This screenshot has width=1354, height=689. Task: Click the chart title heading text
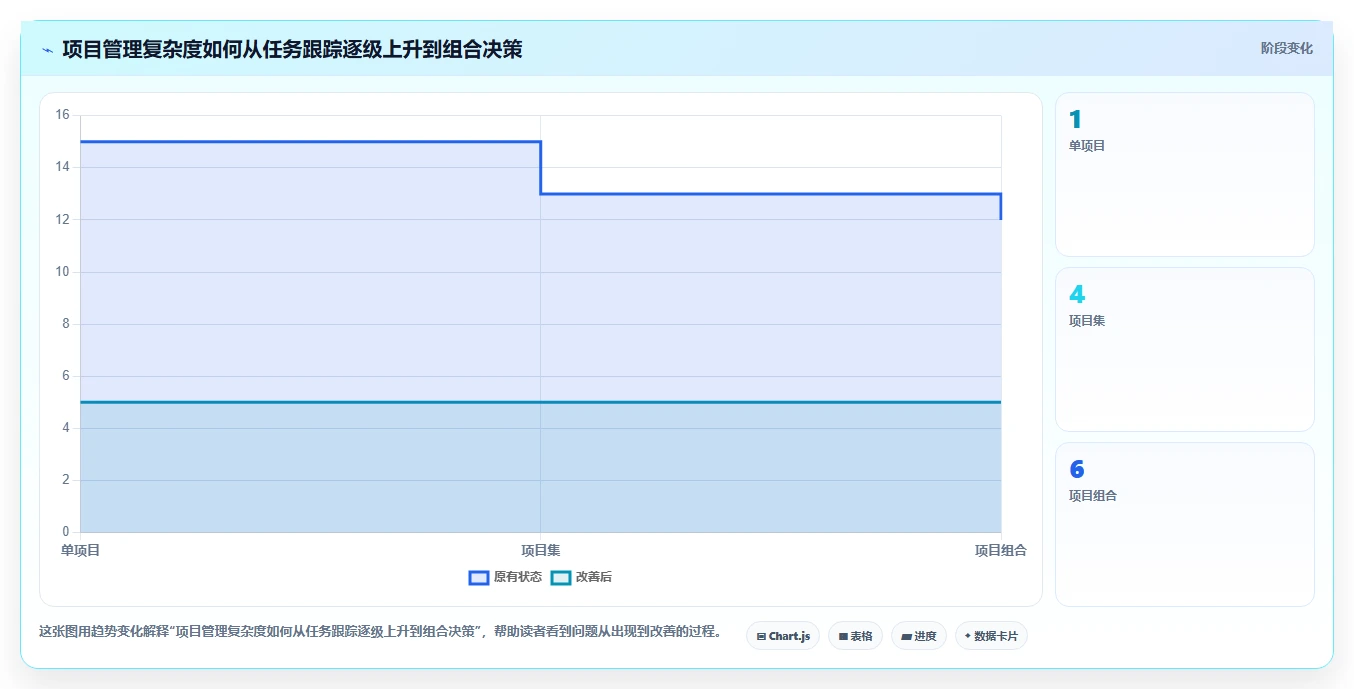(x=292, y=49)
